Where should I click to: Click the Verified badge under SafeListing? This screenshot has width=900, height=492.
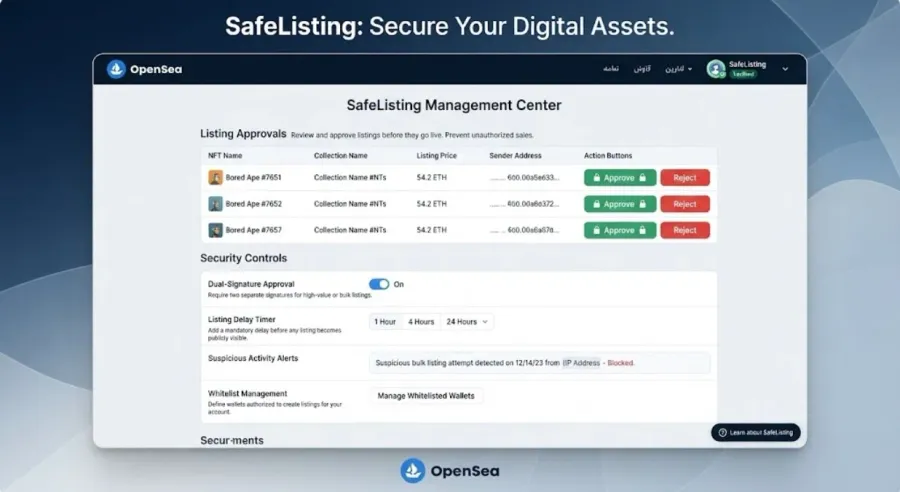pyautogui.click(x=743, y=74)
